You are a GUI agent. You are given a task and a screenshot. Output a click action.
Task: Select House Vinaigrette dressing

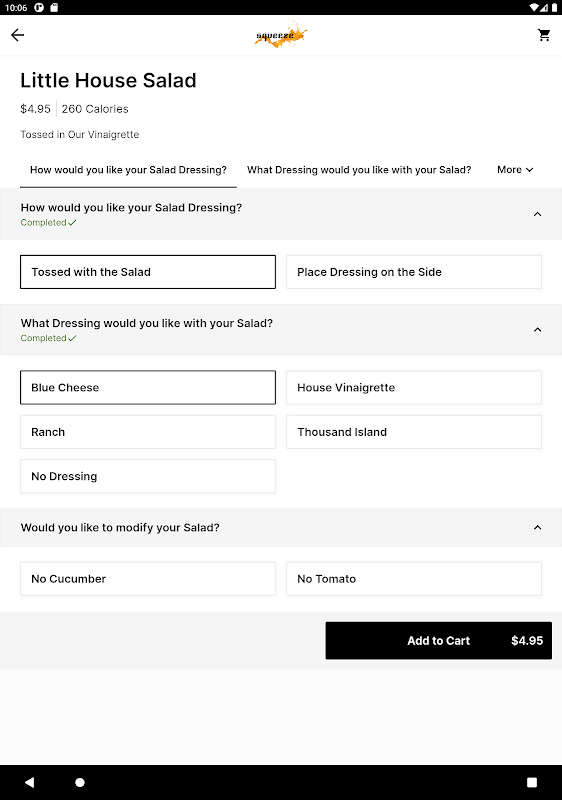[414, 387]
